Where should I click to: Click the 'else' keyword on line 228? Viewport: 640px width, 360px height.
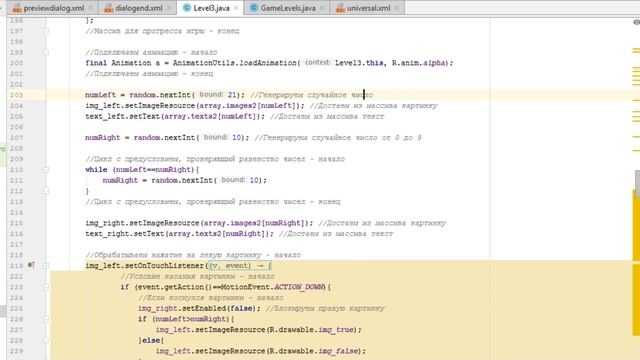pos(151,340)
